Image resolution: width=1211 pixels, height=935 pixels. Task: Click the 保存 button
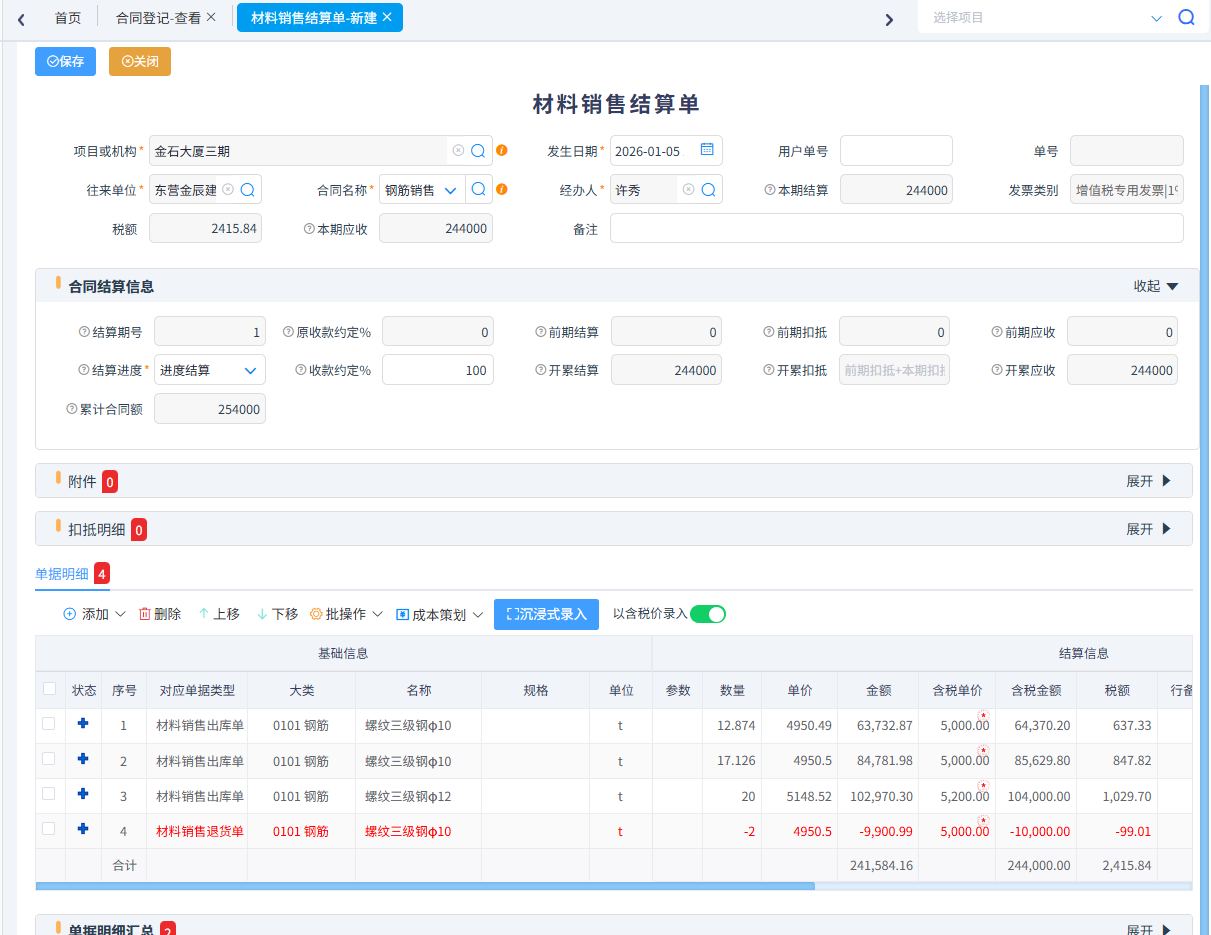click(65, 62)
